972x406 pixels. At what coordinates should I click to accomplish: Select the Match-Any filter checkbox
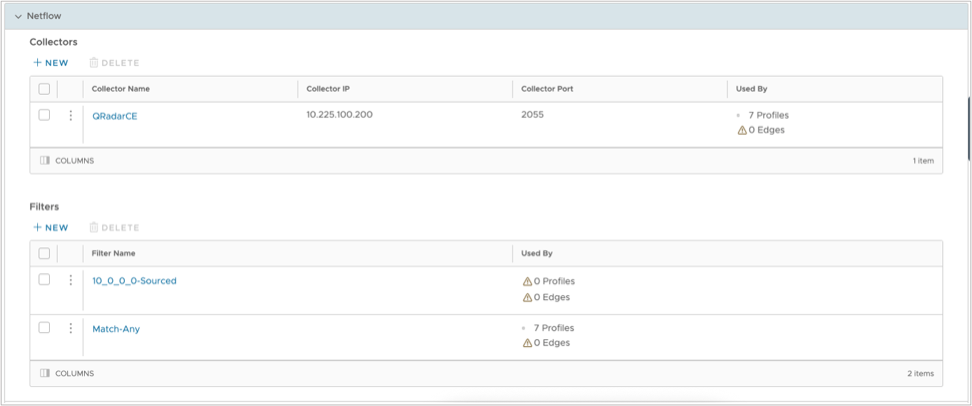44,327
